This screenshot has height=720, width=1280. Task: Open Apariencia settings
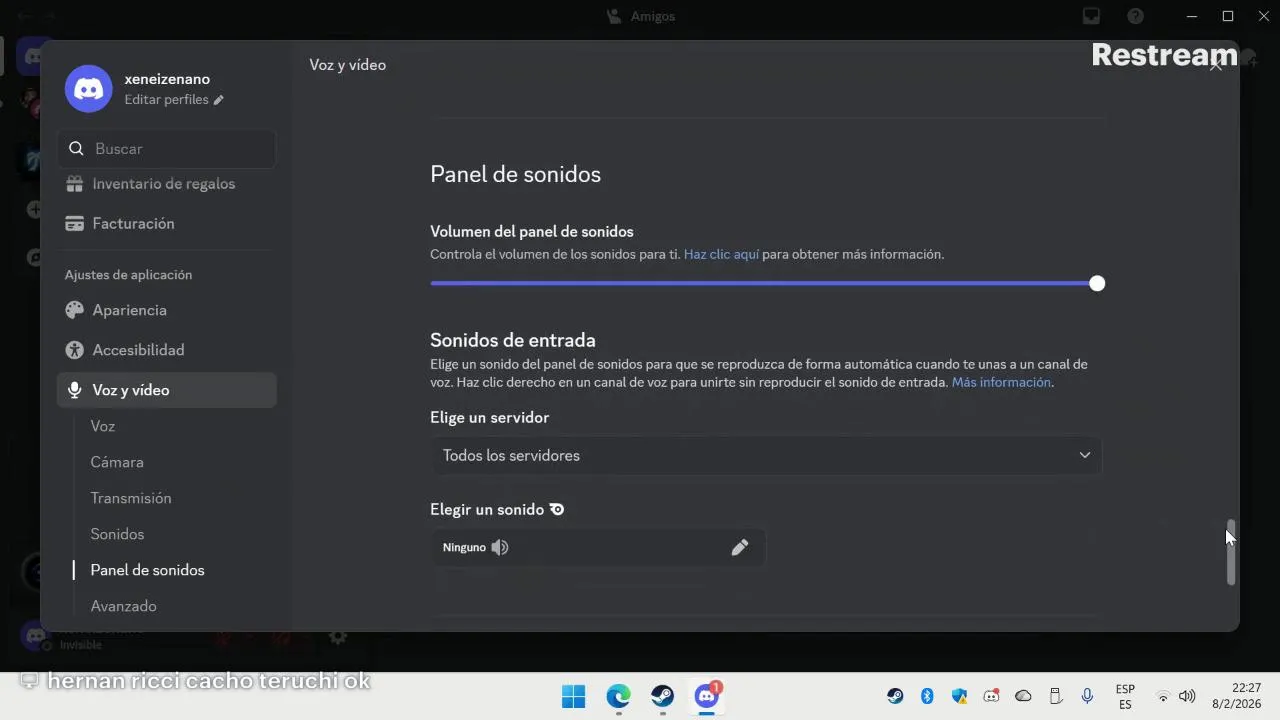pos(166,310)
